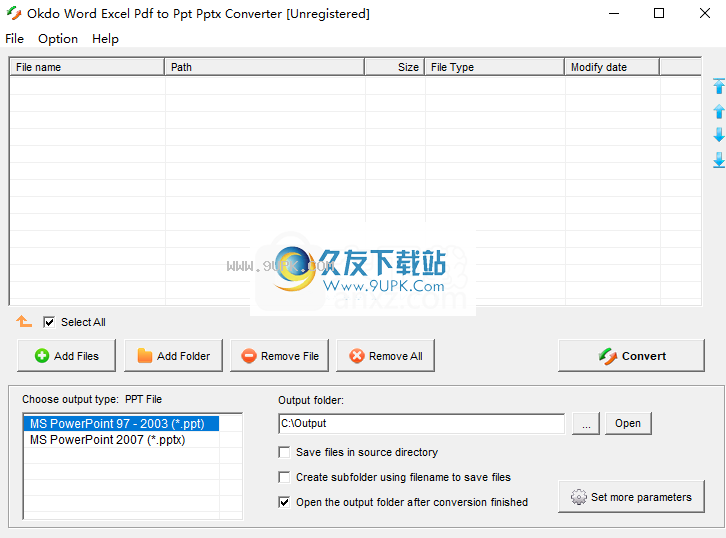Toggle the Select All checkbox
Image resolution: width=726 pixels, height=538 pixels.
click(49, 322)
